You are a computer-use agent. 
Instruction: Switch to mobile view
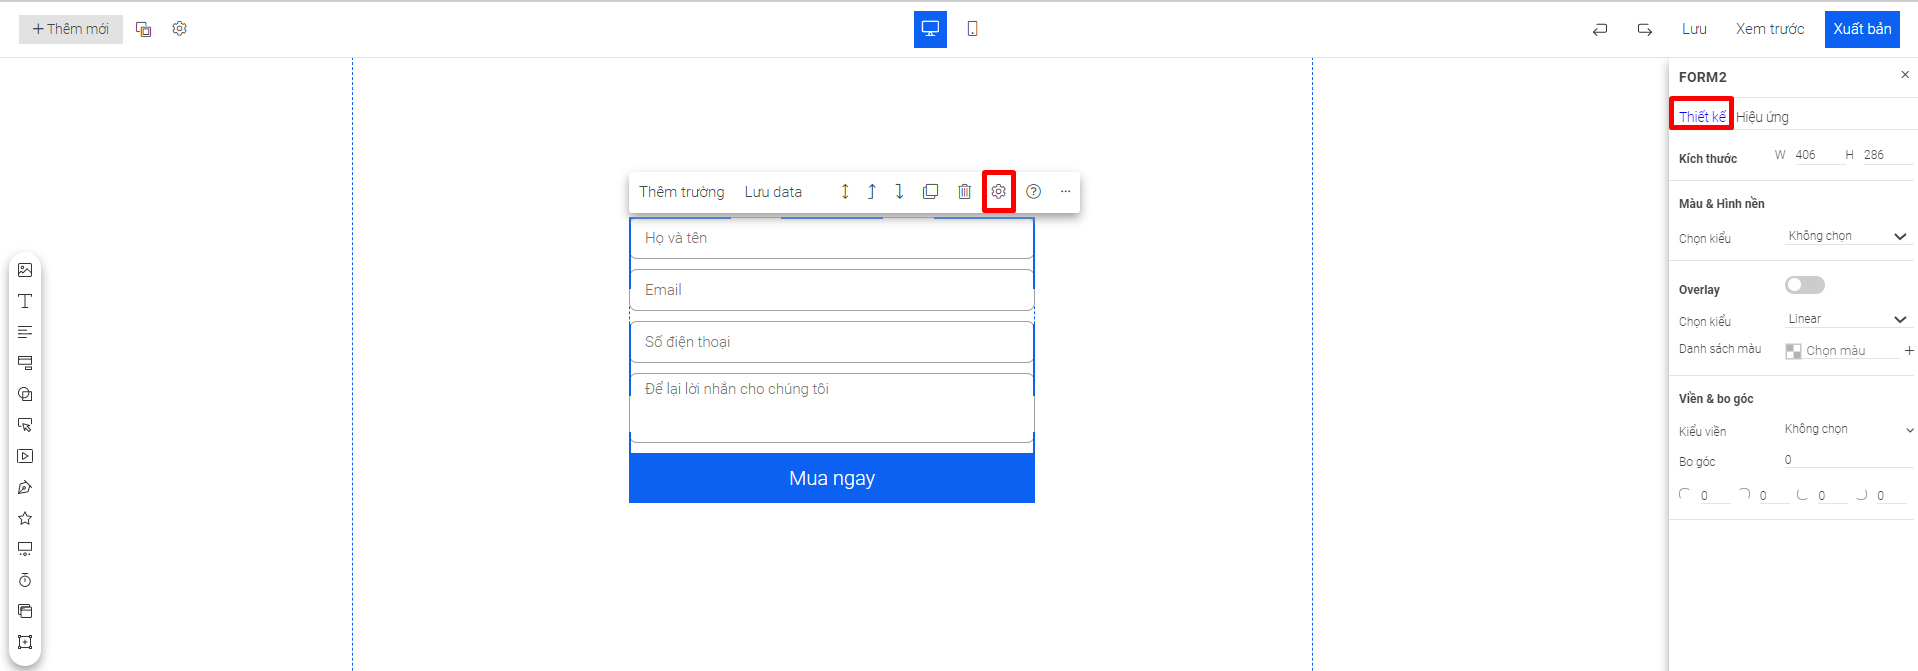point(972,29)
